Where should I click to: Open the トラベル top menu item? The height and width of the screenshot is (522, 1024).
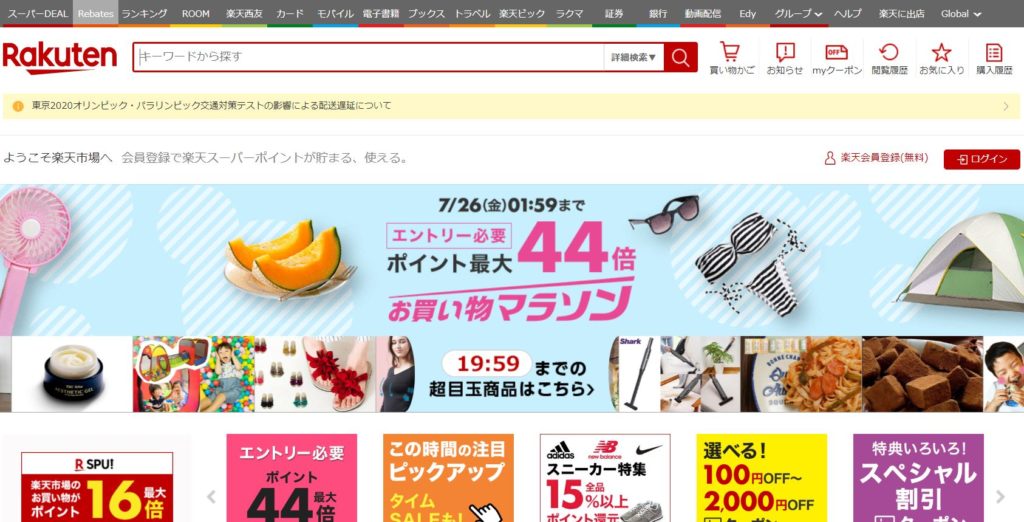[472, 13]
